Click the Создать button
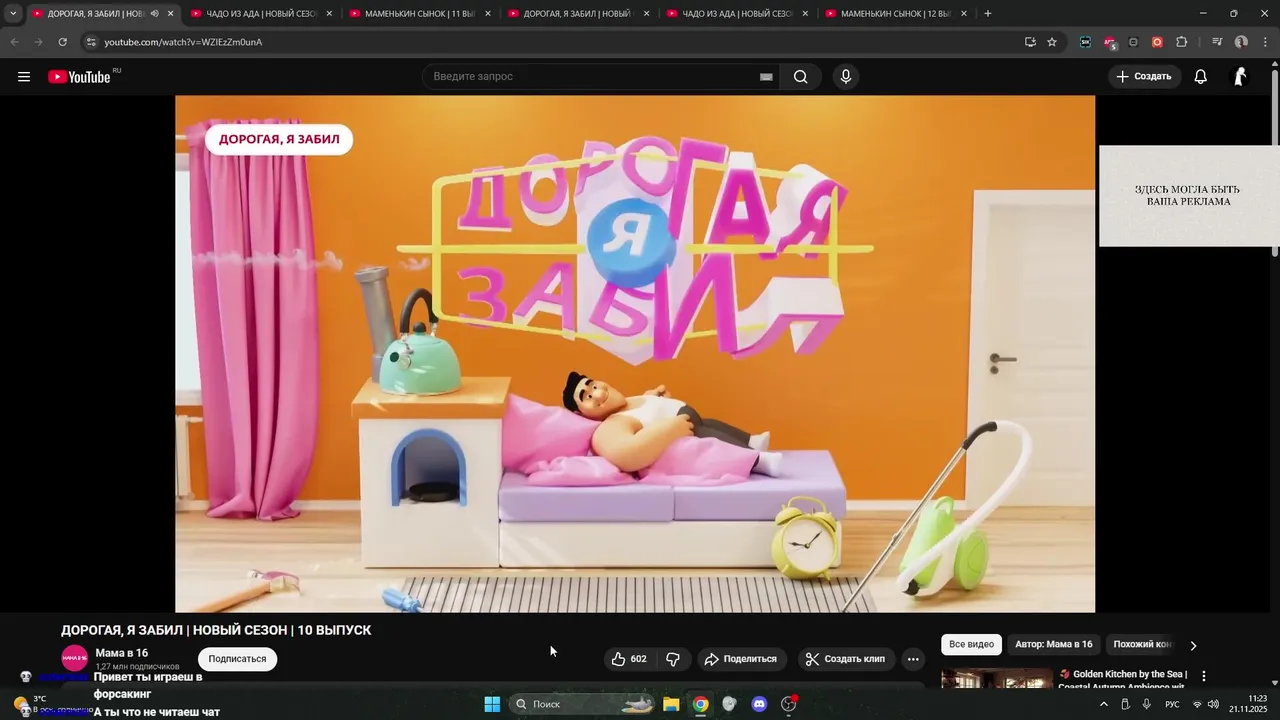This screenshot has width=1280, height=720. pyautogui.click(x=1144, y=77)
